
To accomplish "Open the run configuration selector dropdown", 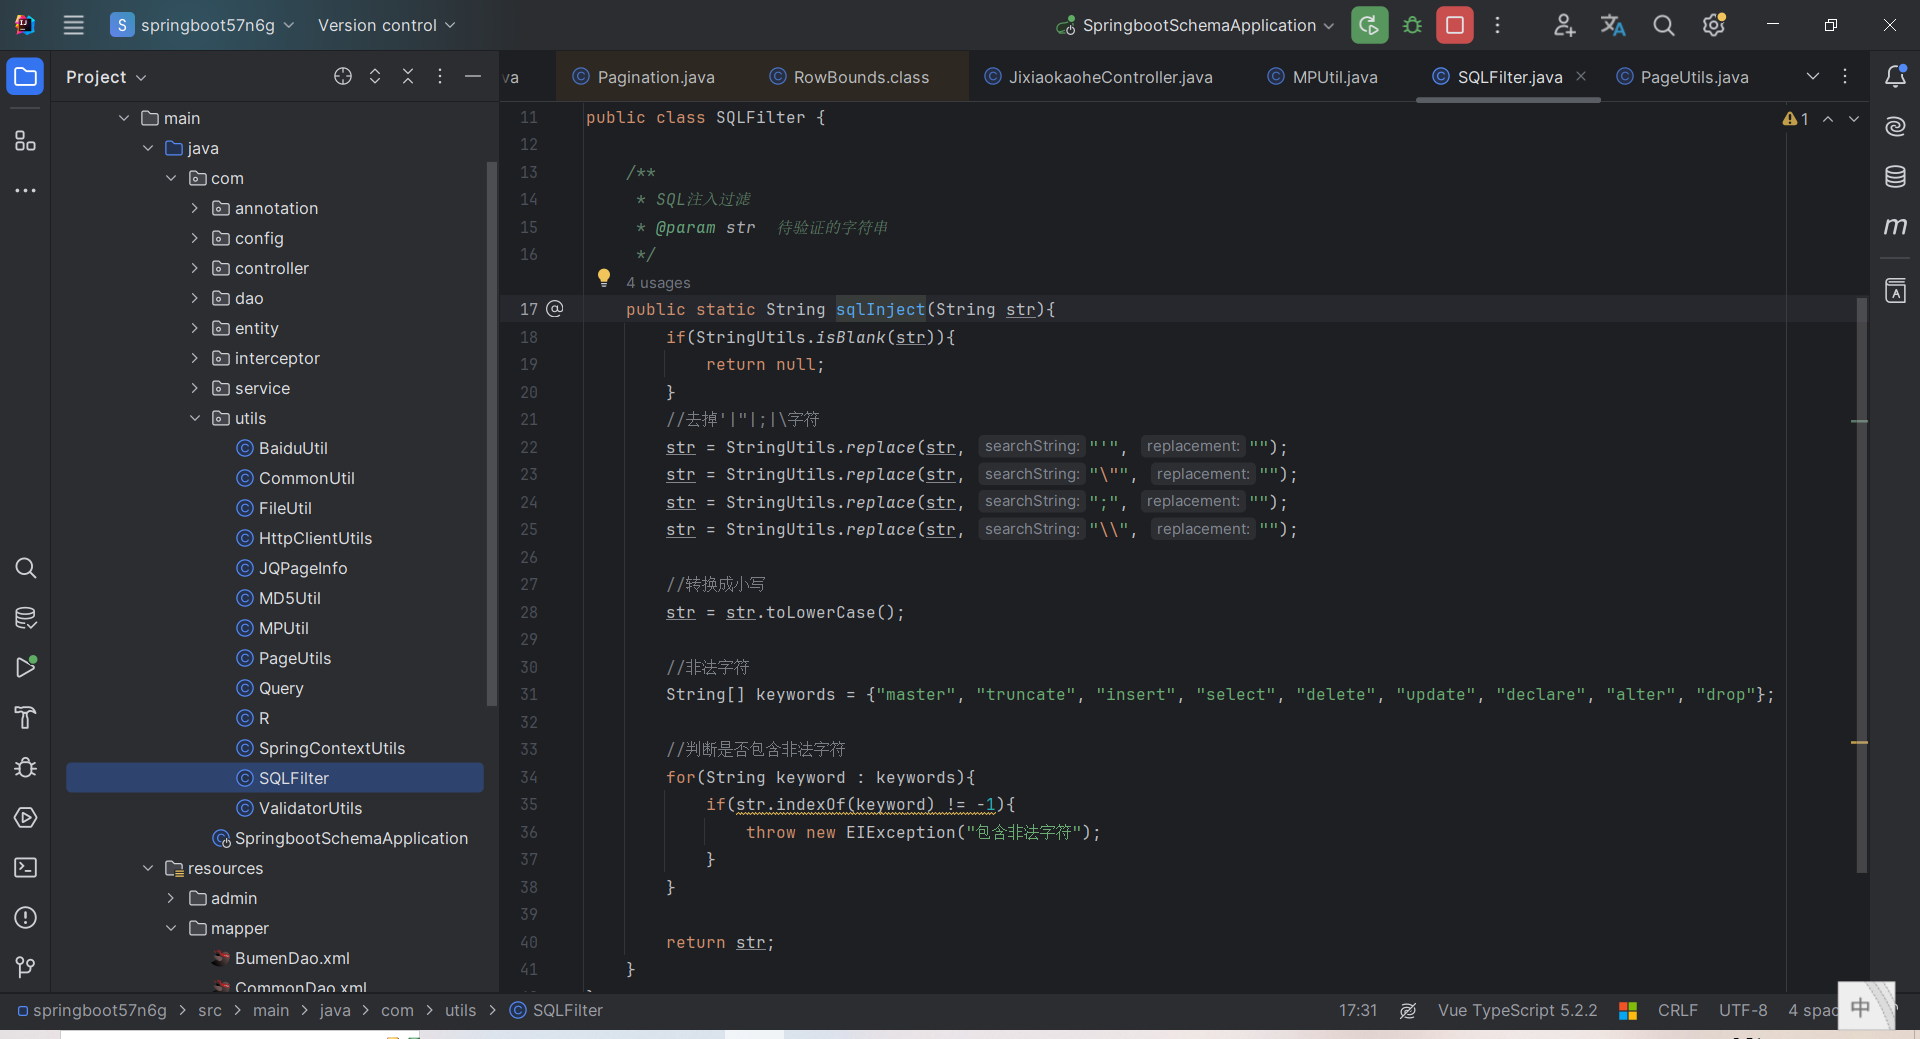I will 1195,25.
